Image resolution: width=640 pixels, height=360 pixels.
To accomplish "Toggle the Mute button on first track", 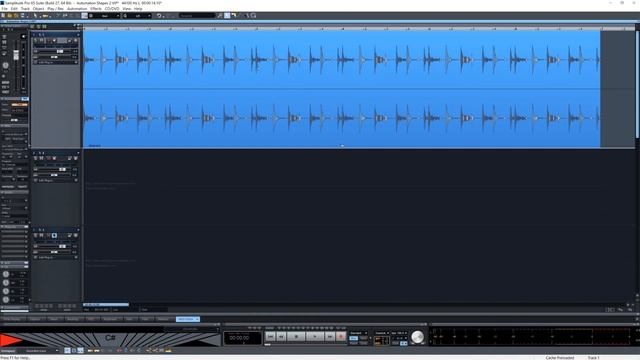I will (42, 41).
